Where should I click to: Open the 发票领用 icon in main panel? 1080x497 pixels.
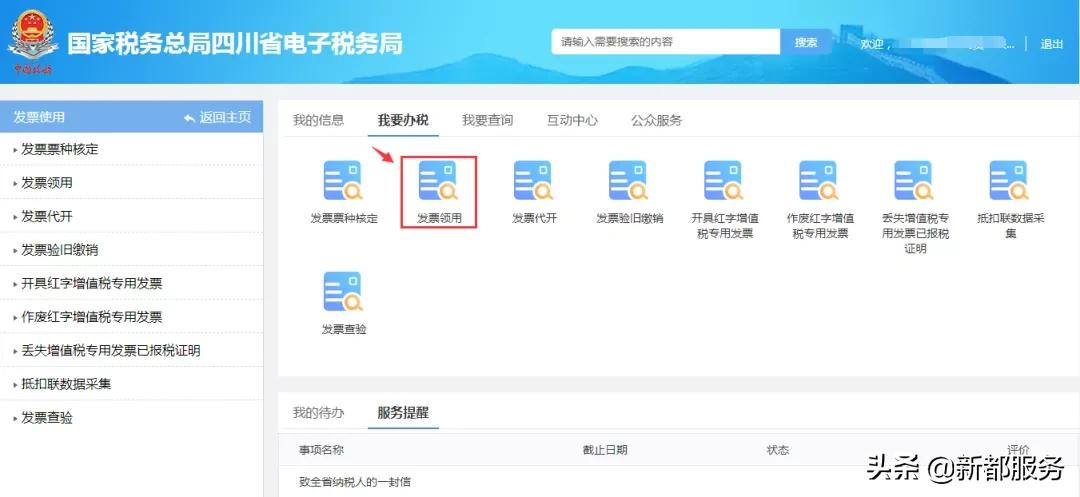(x=438, y=181)
